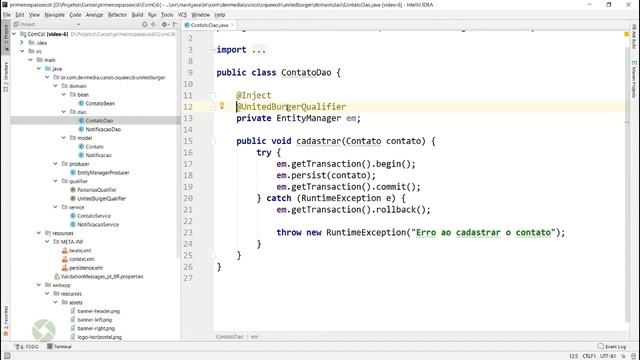The image size is (640, 360).
Task: Open the Terminal tool window
Action: click(60, 347)
